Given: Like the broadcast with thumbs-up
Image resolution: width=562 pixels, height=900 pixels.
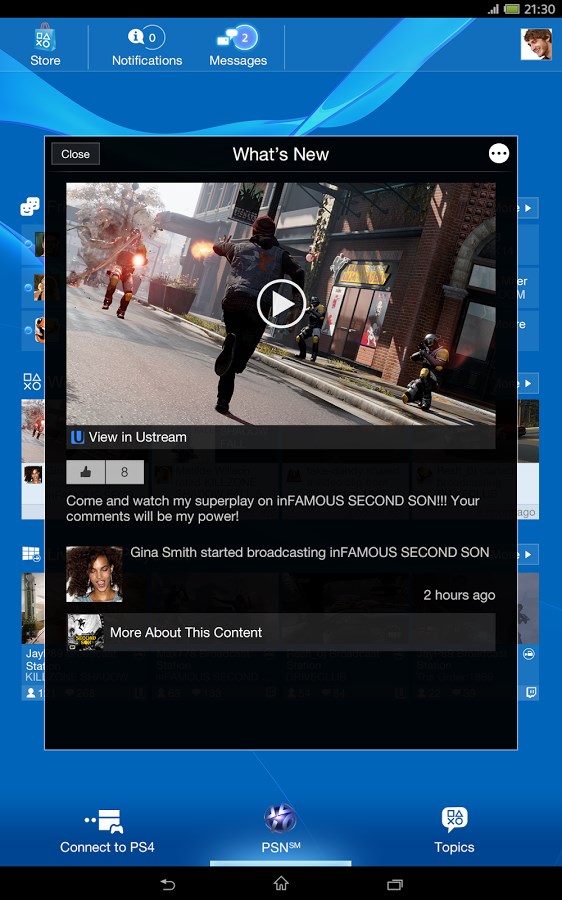Looking at the screenshot, I should point(86,472).
